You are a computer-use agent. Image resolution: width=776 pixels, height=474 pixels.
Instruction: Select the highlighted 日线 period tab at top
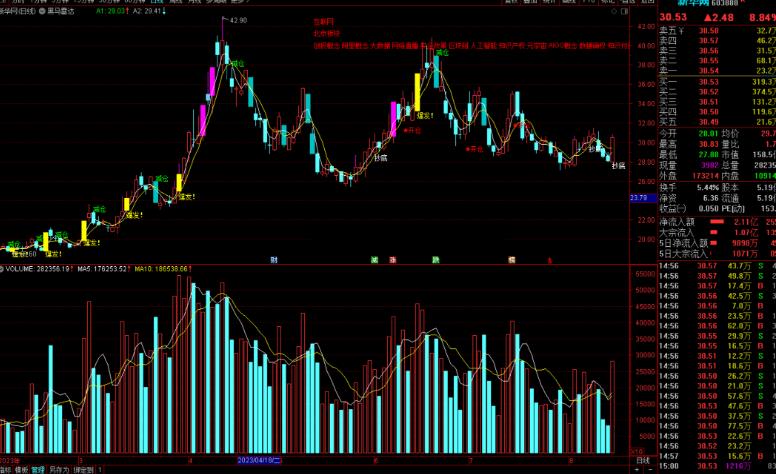pos(157,1)
